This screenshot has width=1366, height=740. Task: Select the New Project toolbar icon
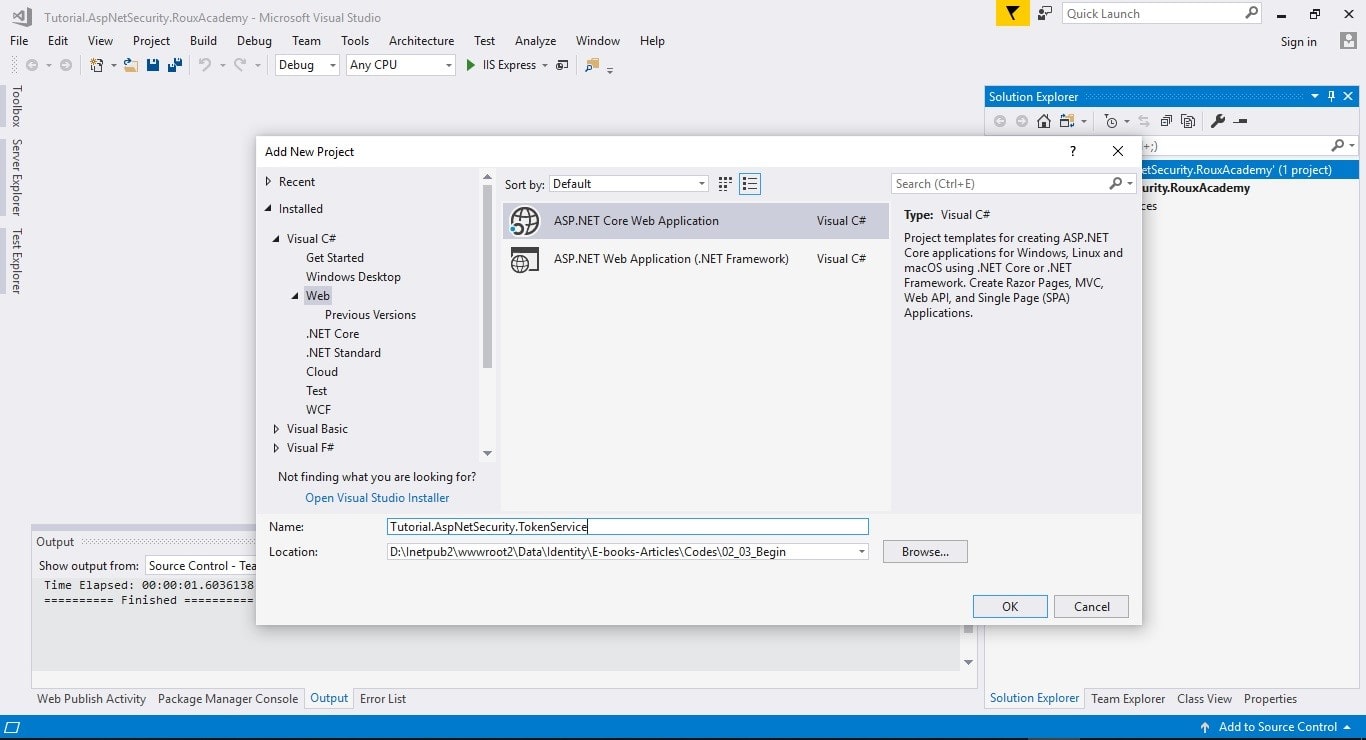pos(97,65)
